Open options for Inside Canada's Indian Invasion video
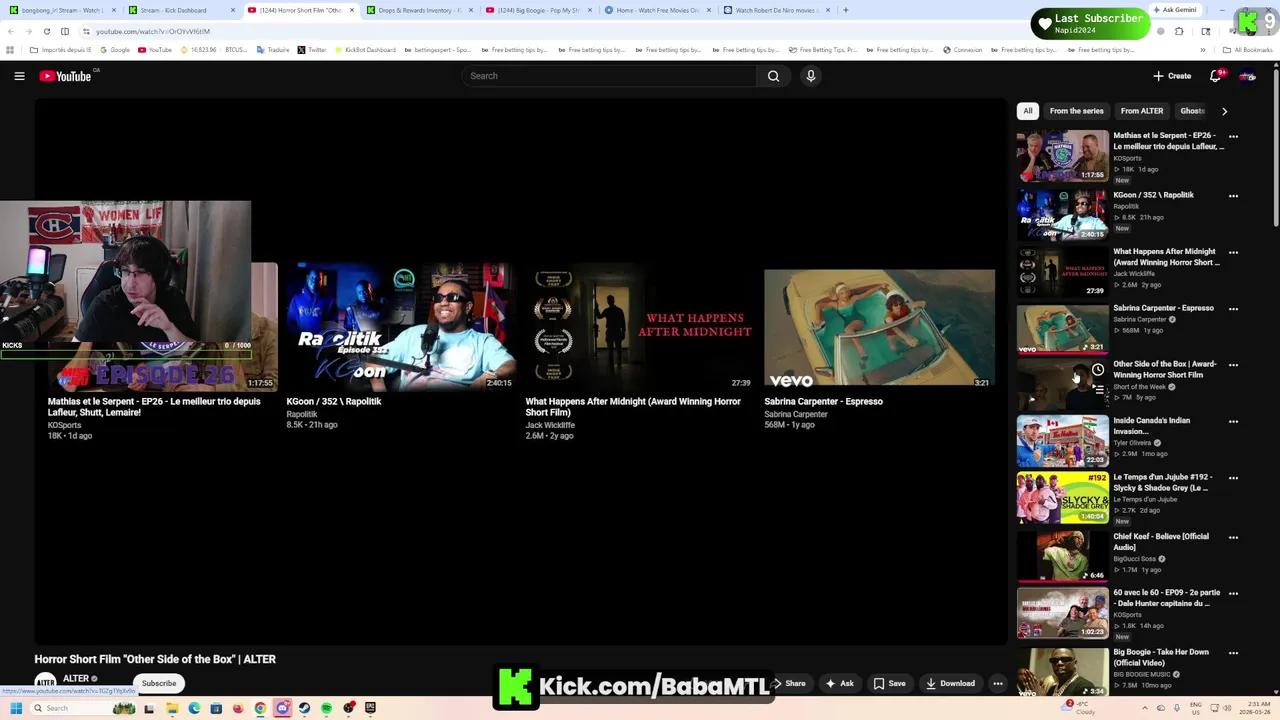 pyautogui.click(x=1233, y=422)
